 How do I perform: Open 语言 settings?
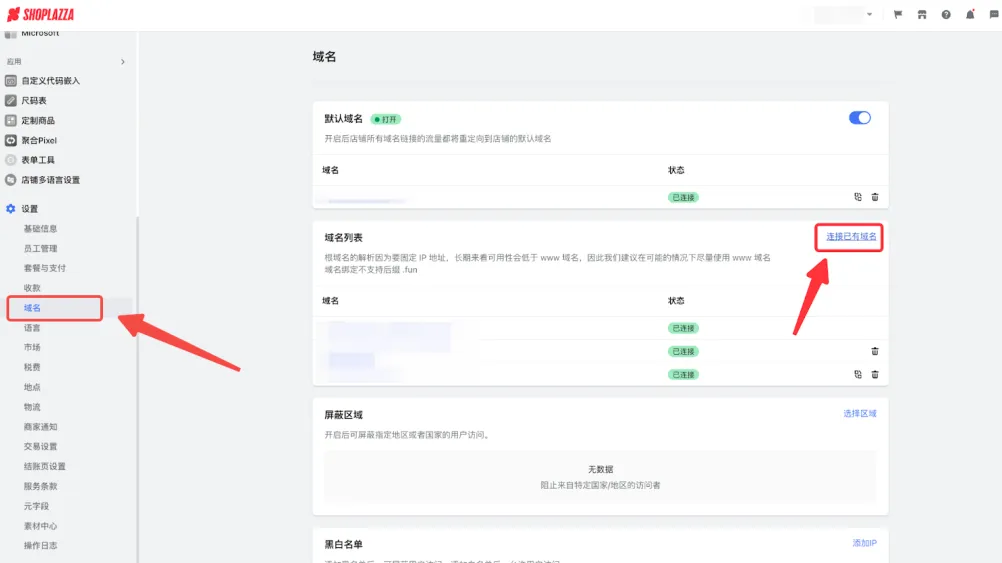coord(32,327)
